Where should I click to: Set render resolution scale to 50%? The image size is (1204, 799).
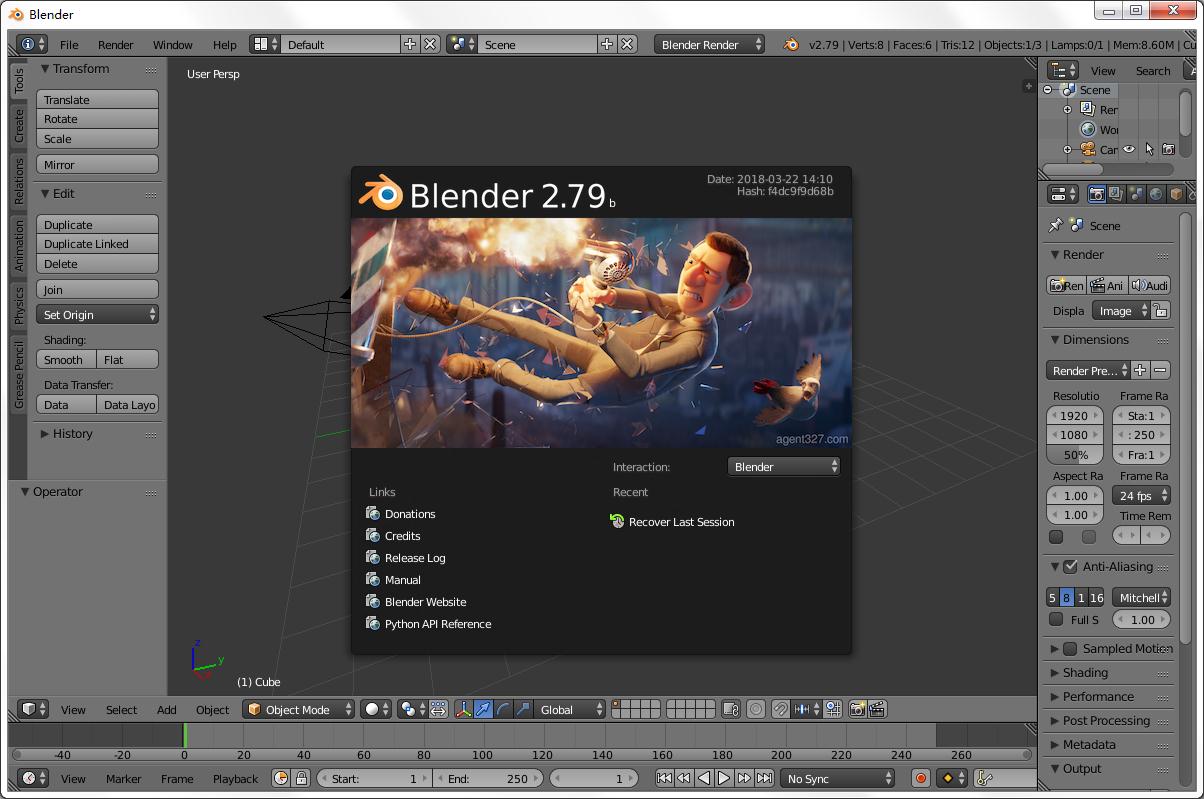click(x=1074, y=455)
